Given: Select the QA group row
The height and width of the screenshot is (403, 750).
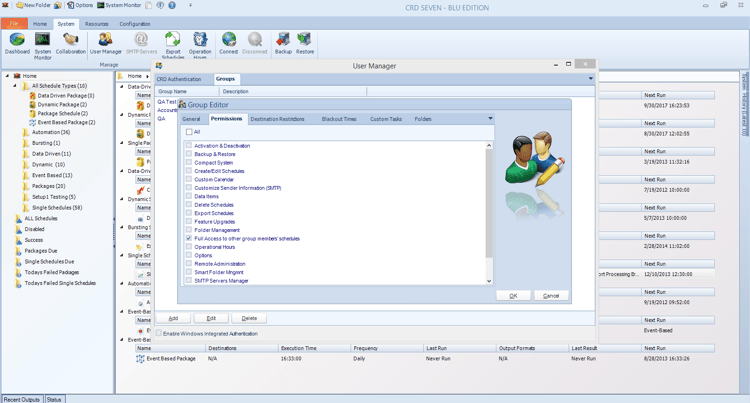Looking at the screenshot, I should pos(162,119).
